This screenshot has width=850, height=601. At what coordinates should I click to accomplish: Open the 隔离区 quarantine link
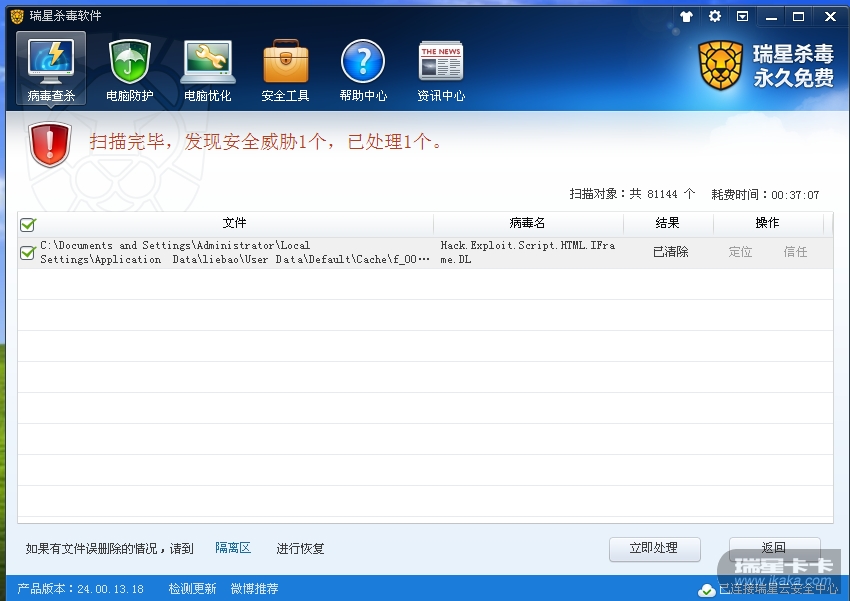233,548
